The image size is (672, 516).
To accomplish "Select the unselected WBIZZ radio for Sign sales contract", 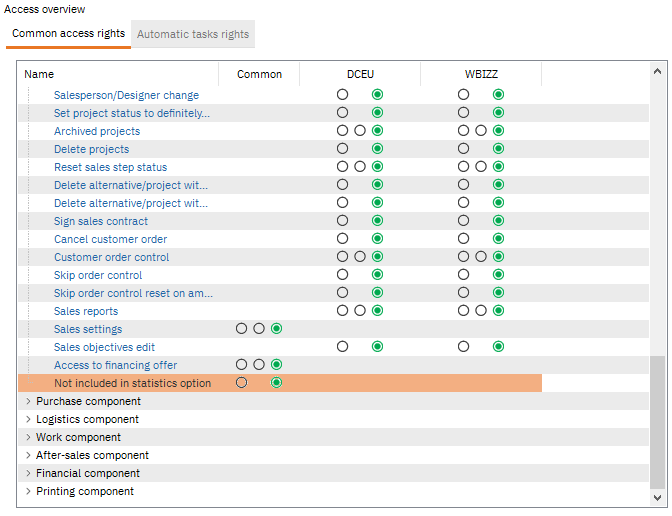I will point(464,221).
